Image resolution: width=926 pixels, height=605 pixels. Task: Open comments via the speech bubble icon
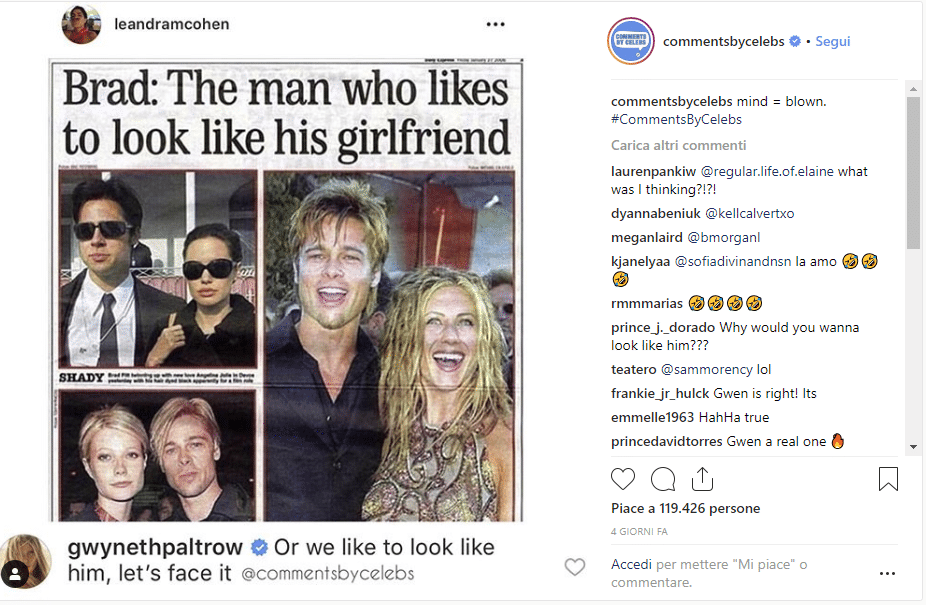(663, 479)
